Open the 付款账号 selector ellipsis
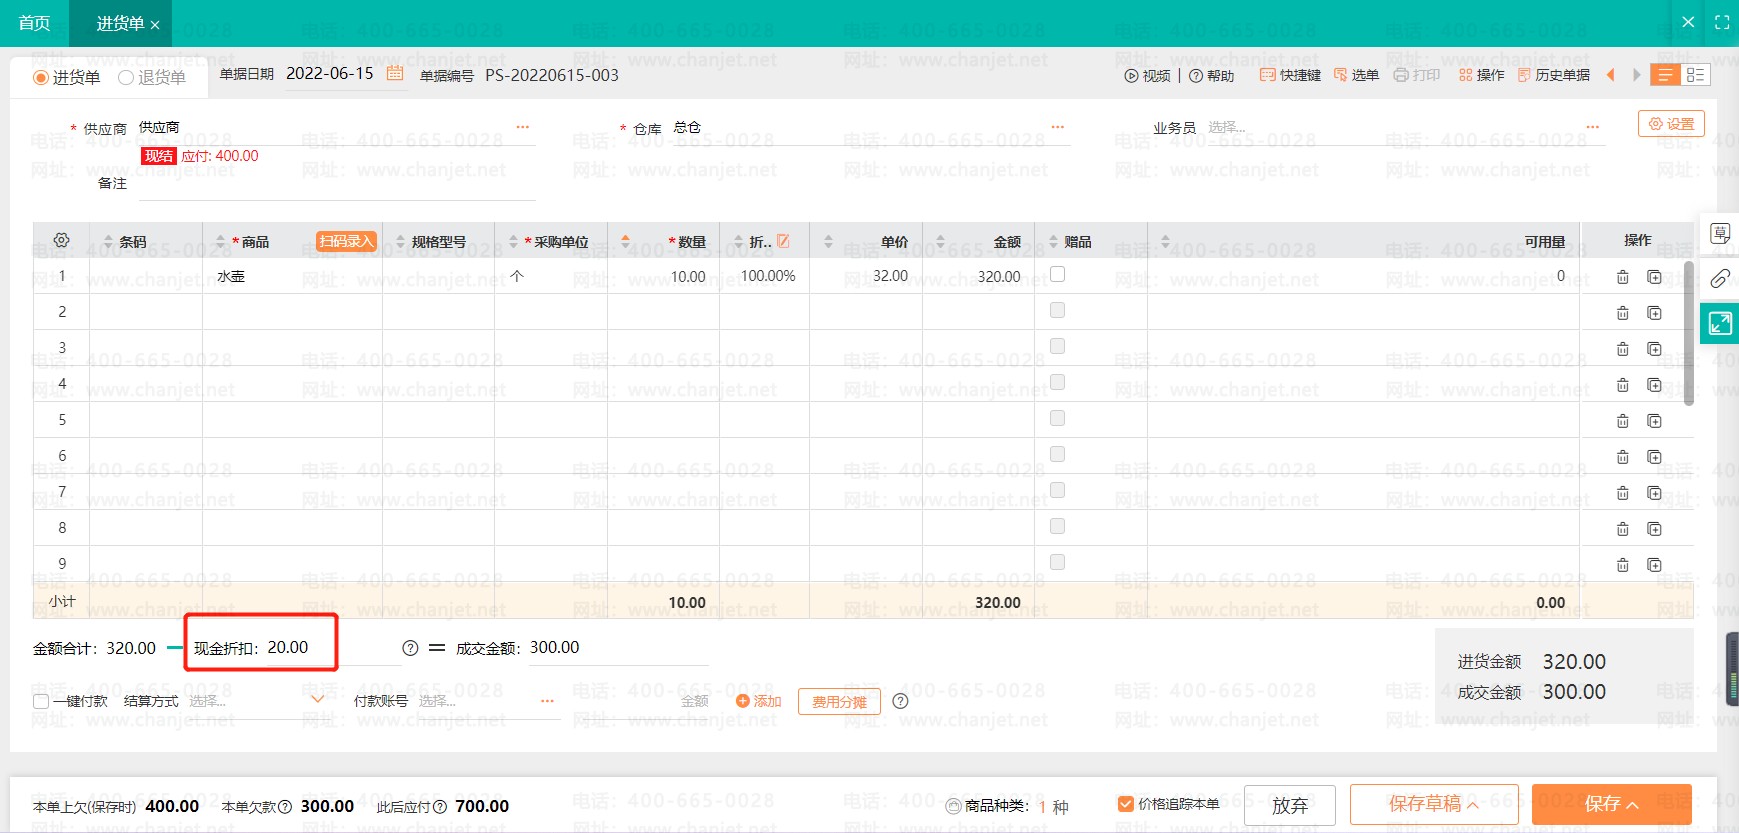Image resolution: width=1739 pixels, height=833 pixels. coord(547,701)
